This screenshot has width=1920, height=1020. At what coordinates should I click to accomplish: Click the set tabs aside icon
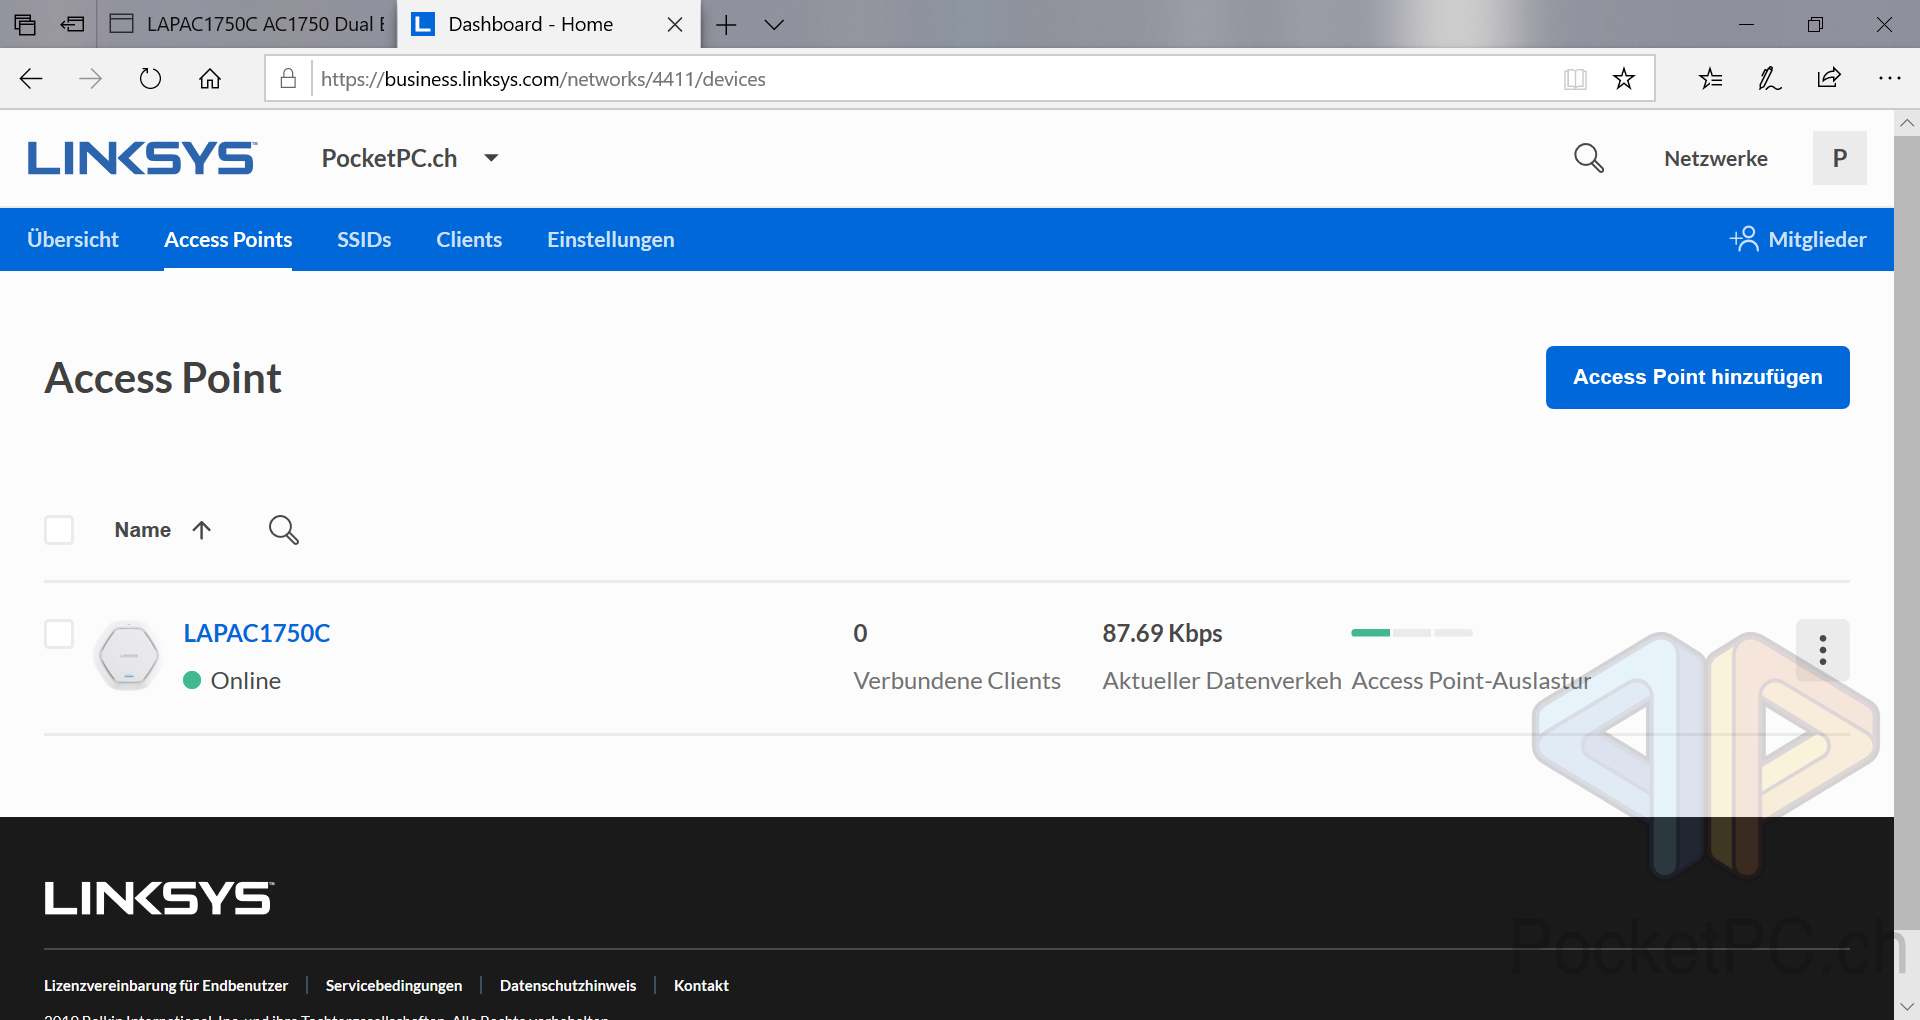click(73, 25)
